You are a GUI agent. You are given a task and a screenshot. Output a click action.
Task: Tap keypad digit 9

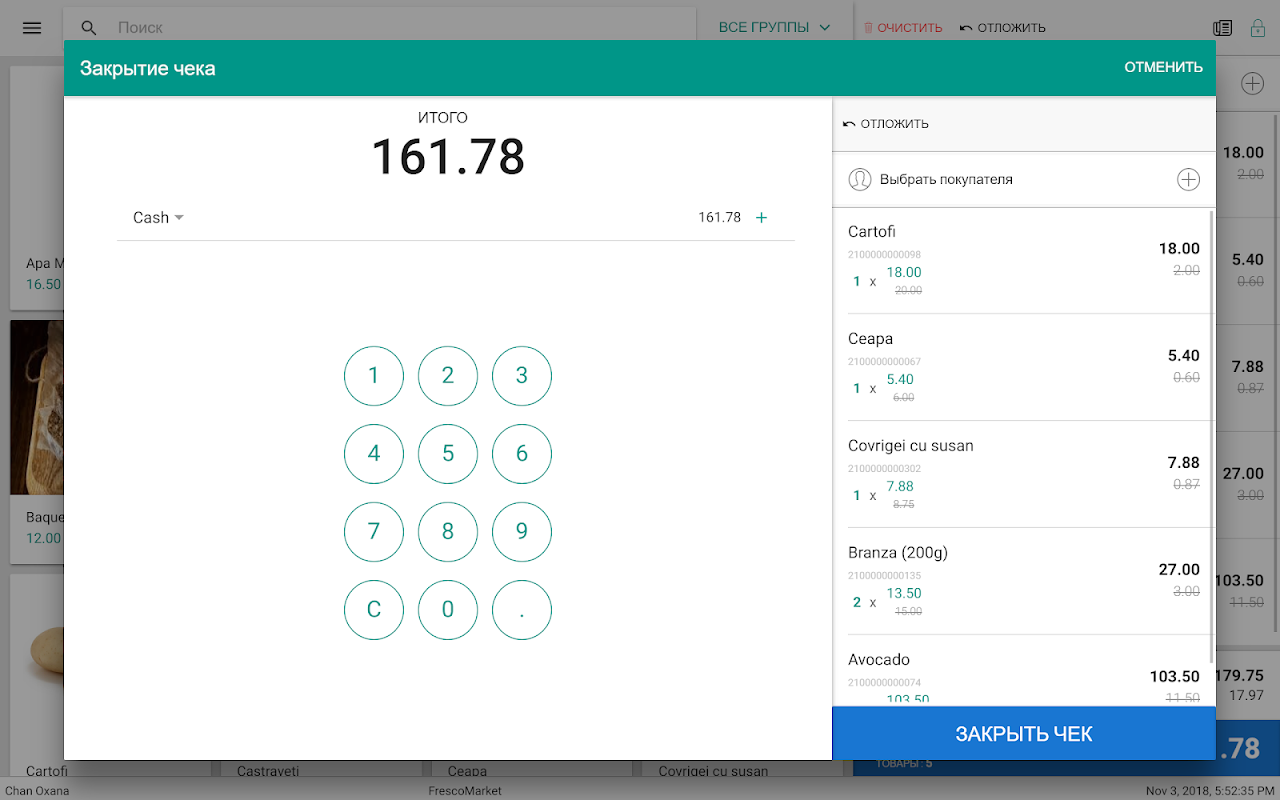[x=522, y=532]
